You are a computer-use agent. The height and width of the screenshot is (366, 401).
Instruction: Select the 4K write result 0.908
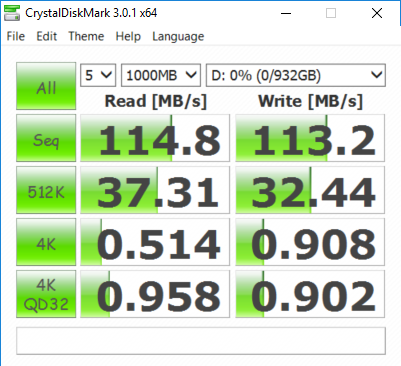(310, 242)
